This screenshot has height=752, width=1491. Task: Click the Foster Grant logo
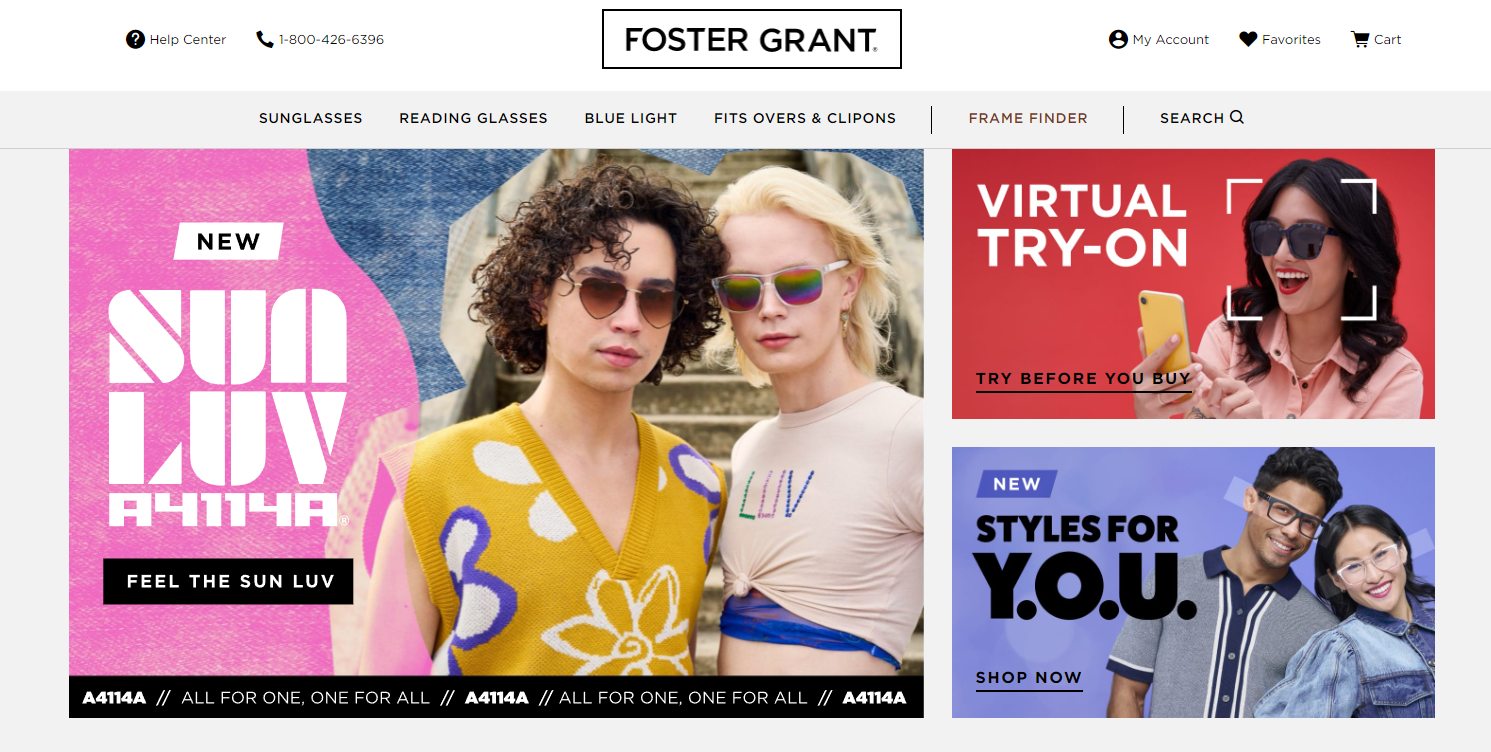tap(752, 39)
